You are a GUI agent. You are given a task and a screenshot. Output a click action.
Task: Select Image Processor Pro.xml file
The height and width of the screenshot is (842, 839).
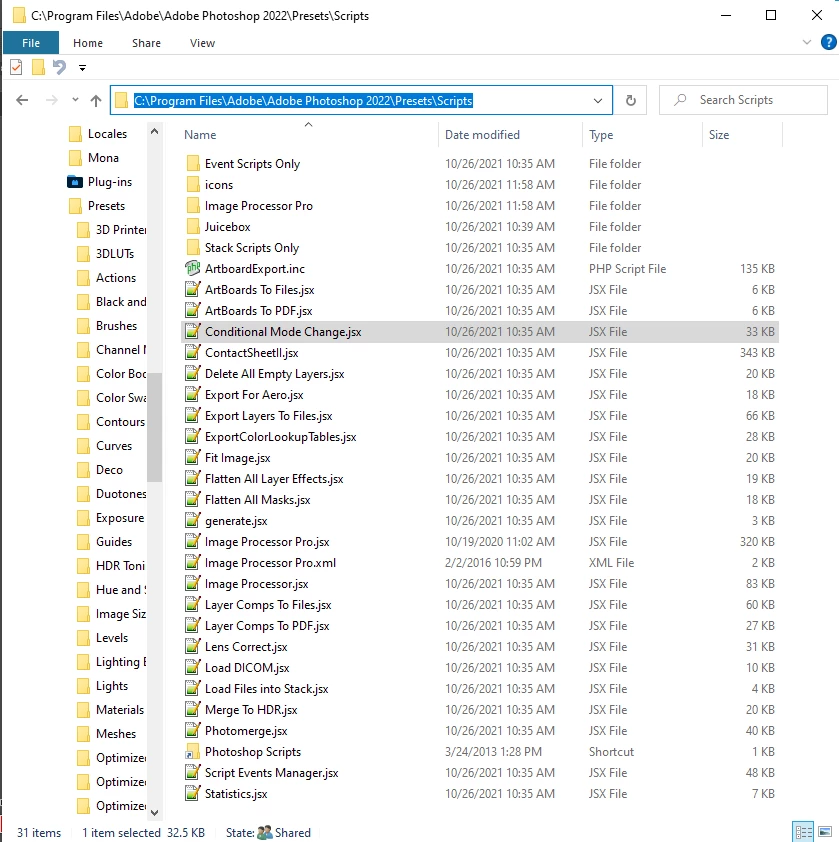[x=270, y=563]
